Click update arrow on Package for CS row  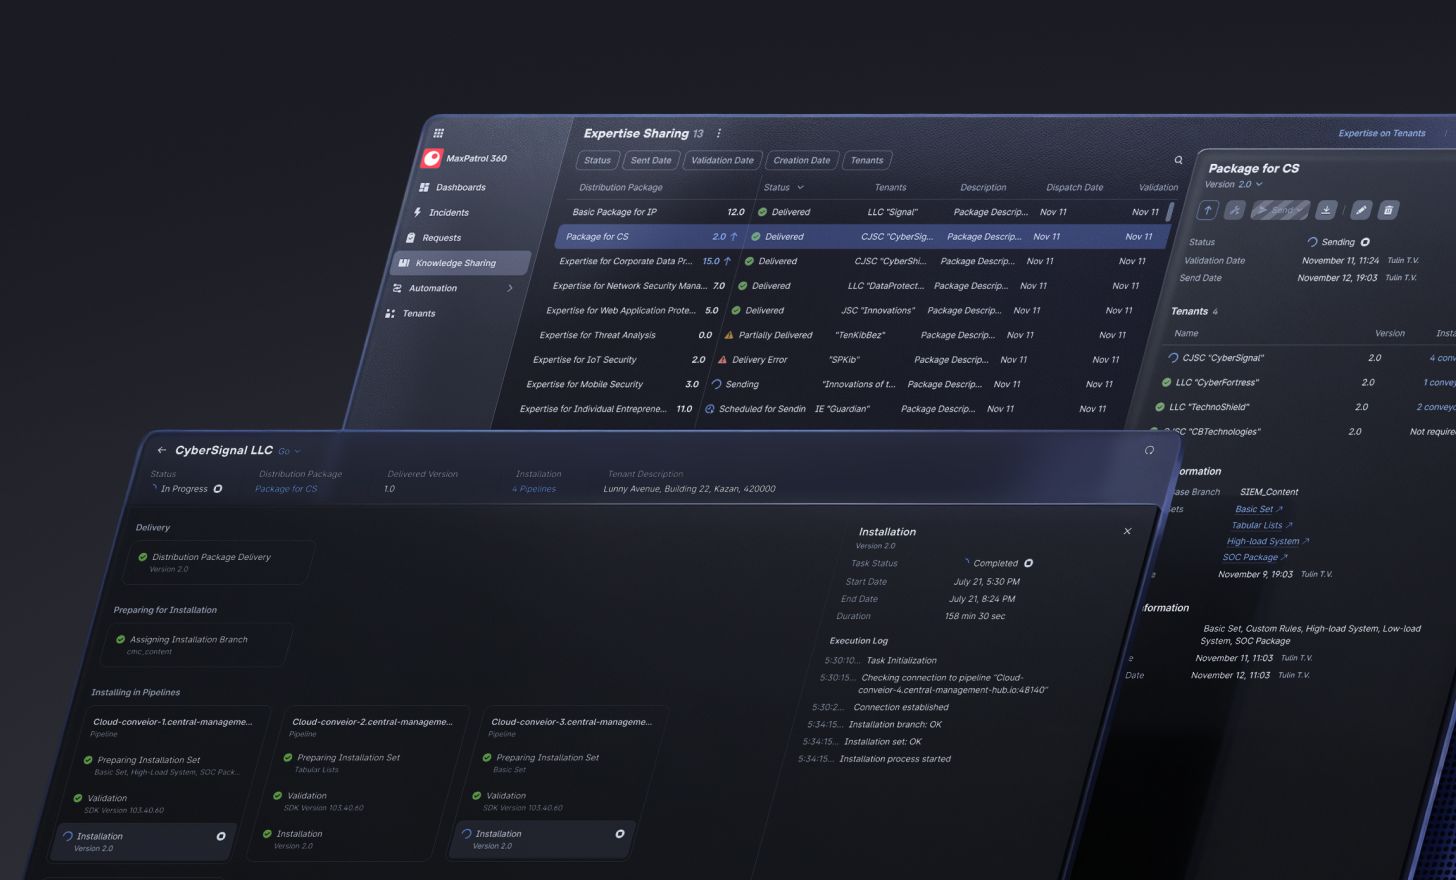(734, 237)
